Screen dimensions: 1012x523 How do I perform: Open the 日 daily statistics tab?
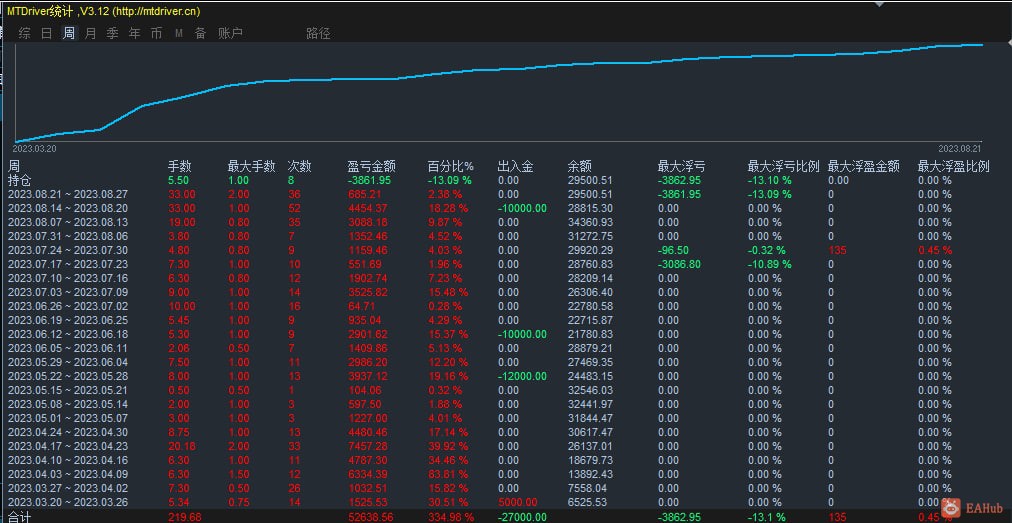(x=46, y=34)
